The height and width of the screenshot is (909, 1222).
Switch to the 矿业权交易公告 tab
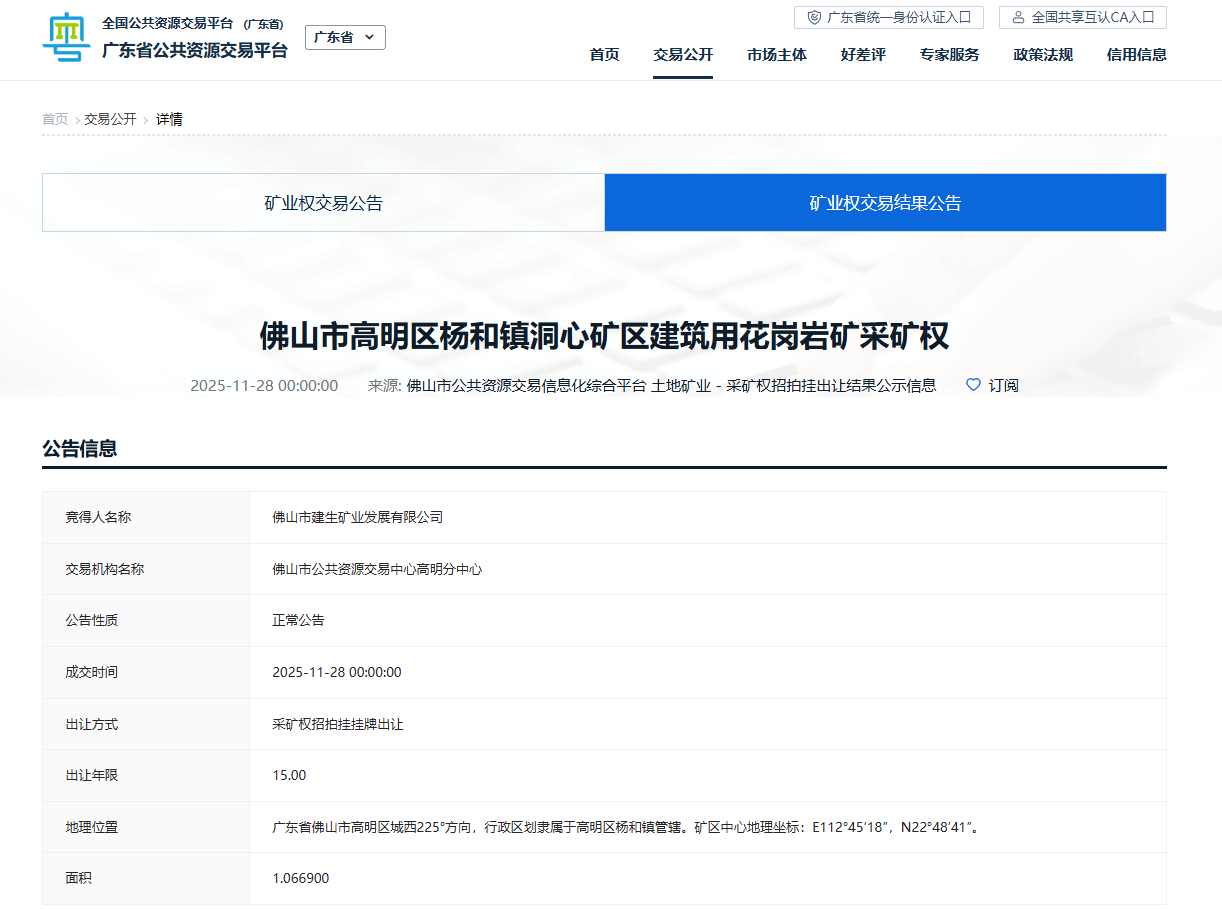pyautogui.click(x=323, y=203)
